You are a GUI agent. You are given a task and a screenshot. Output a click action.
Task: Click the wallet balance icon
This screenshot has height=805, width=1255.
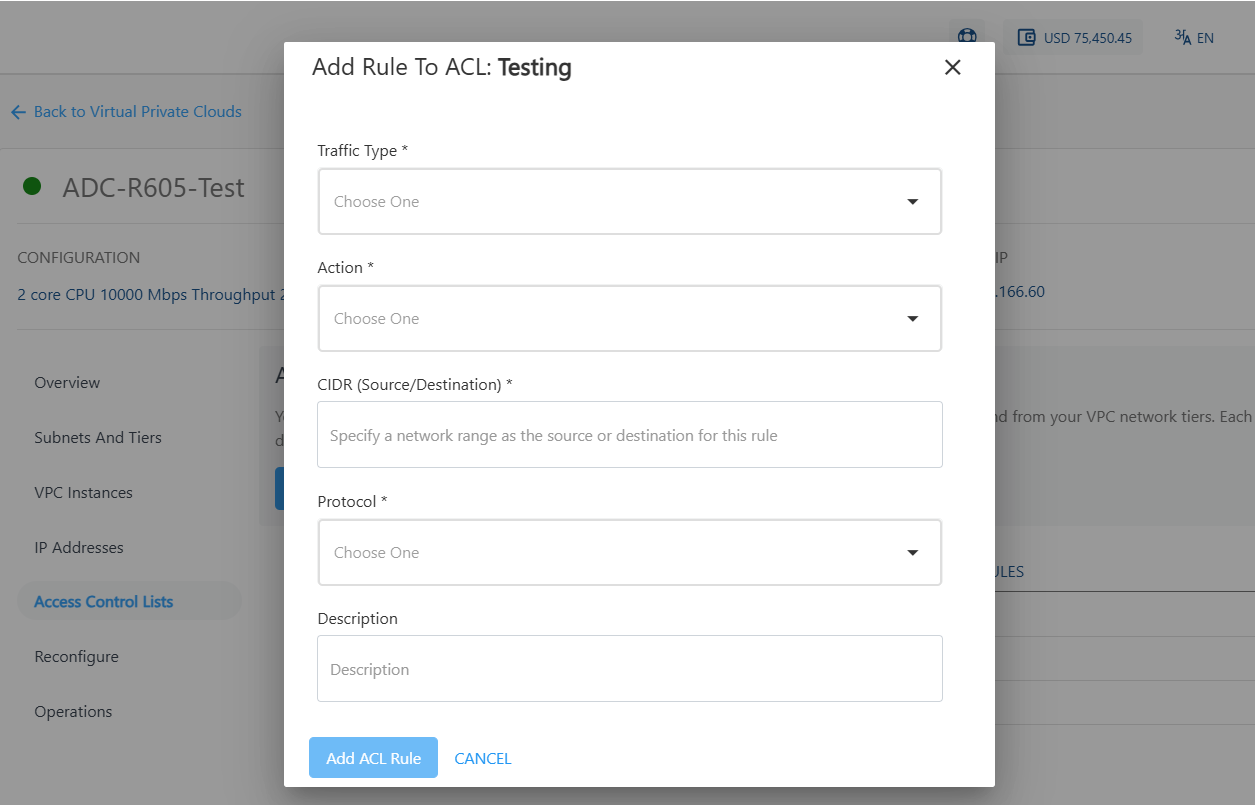[x=1026, y=38]
